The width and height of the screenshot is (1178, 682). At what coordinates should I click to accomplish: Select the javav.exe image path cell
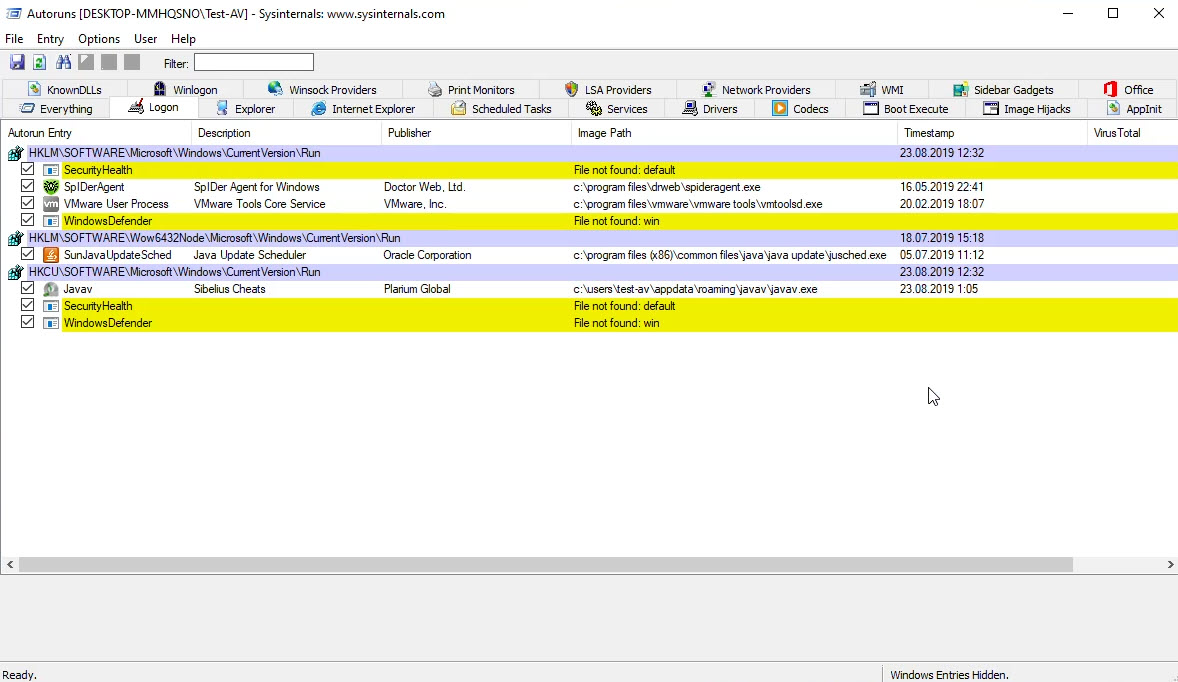696,289
